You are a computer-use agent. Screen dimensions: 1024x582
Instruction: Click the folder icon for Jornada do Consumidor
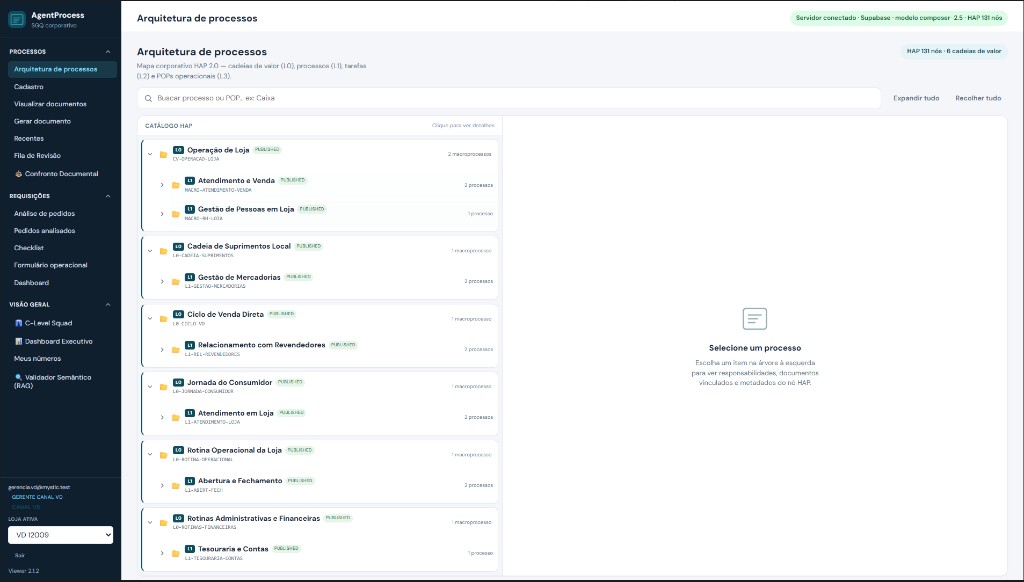pos(163,387)
